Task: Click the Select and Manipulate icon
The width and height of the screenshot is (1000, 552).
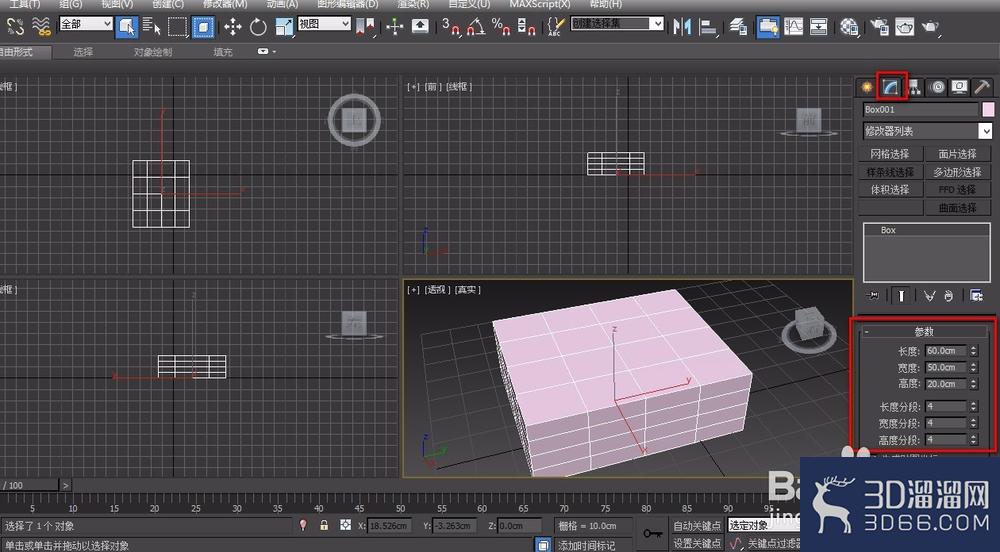Action: (x=395, y=27)
